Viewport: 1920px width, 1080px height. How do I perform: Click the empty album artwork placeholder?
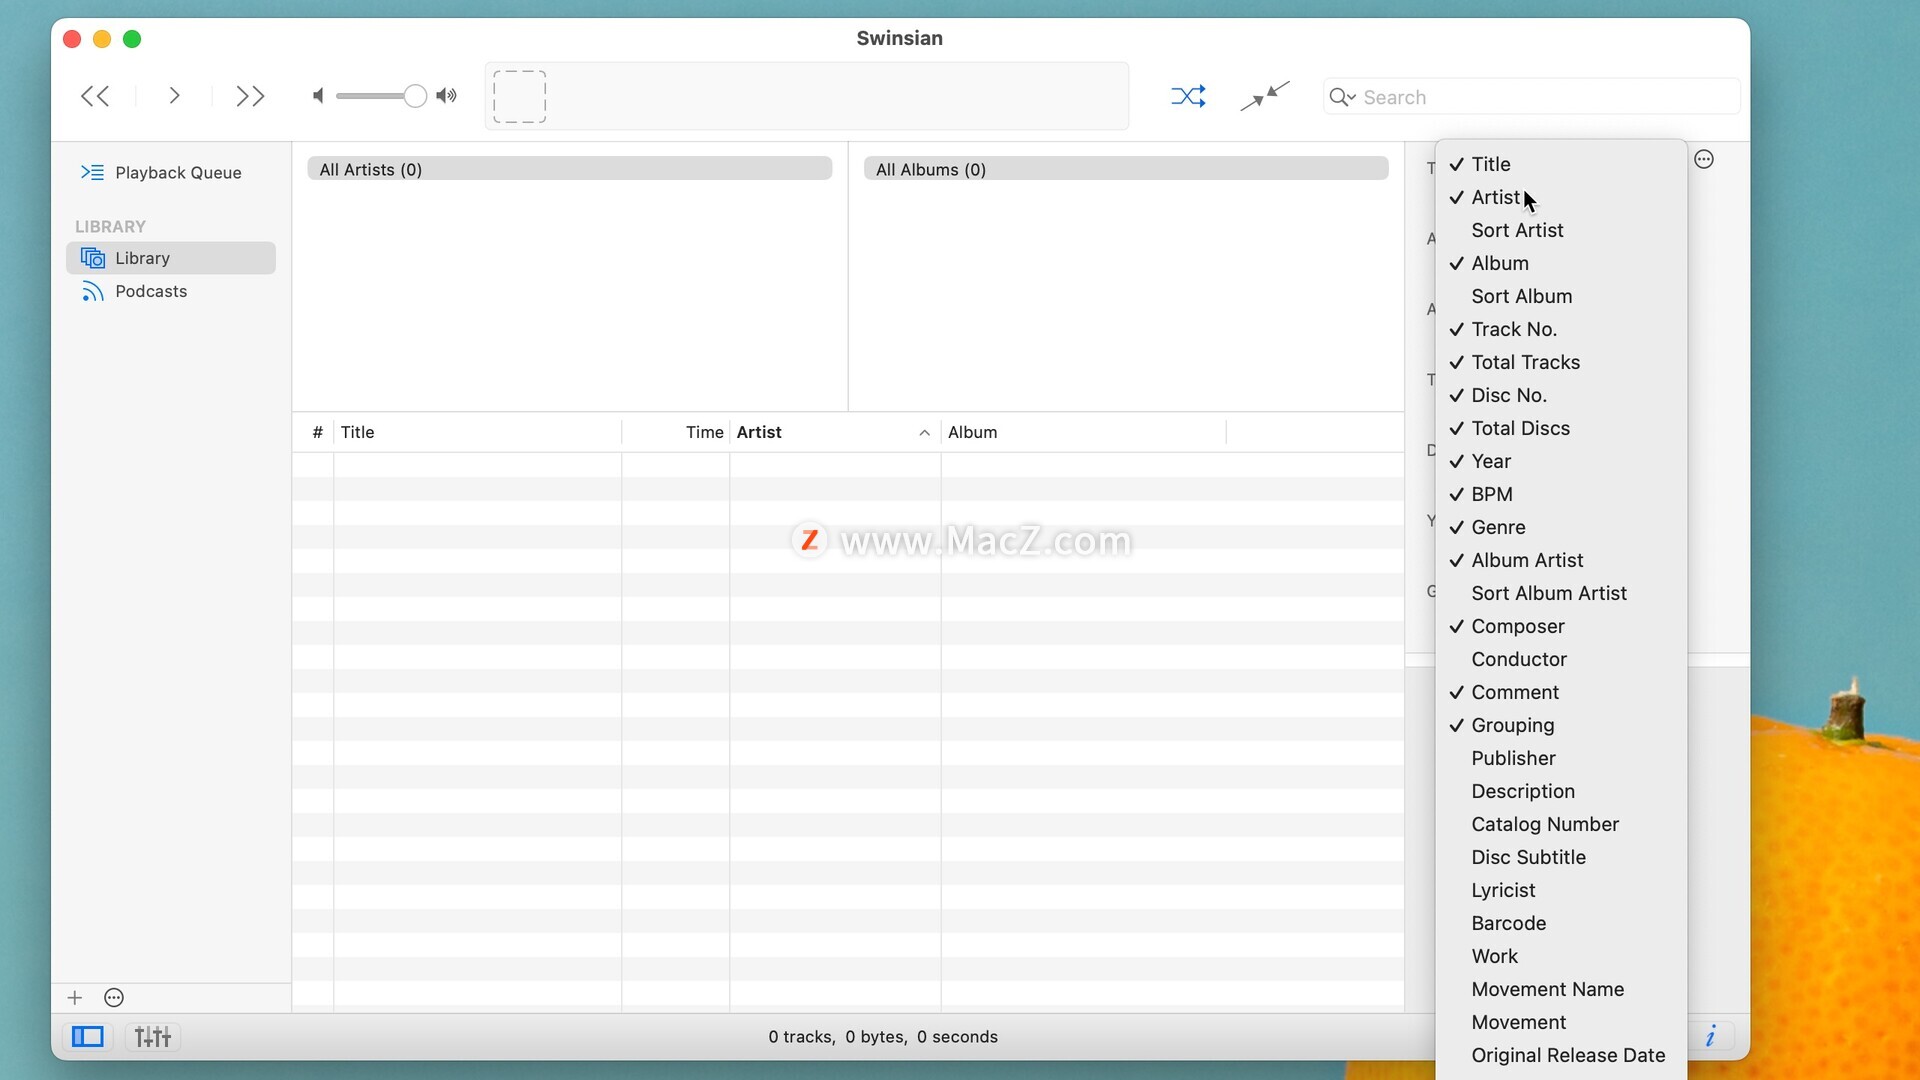coord(520,97)
